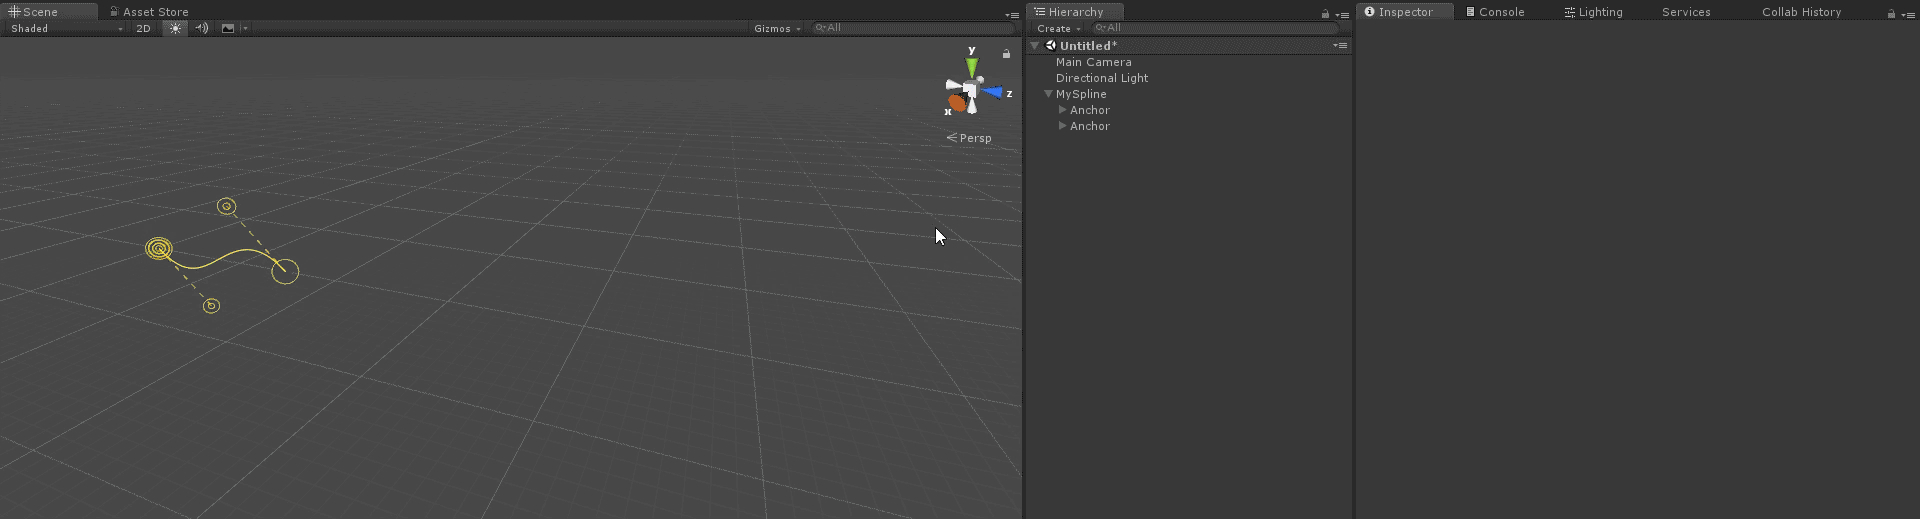The width and height of the screenshot is (1920, 519).
Task: Click the scene effects image icon
Action: click(228, 29)
